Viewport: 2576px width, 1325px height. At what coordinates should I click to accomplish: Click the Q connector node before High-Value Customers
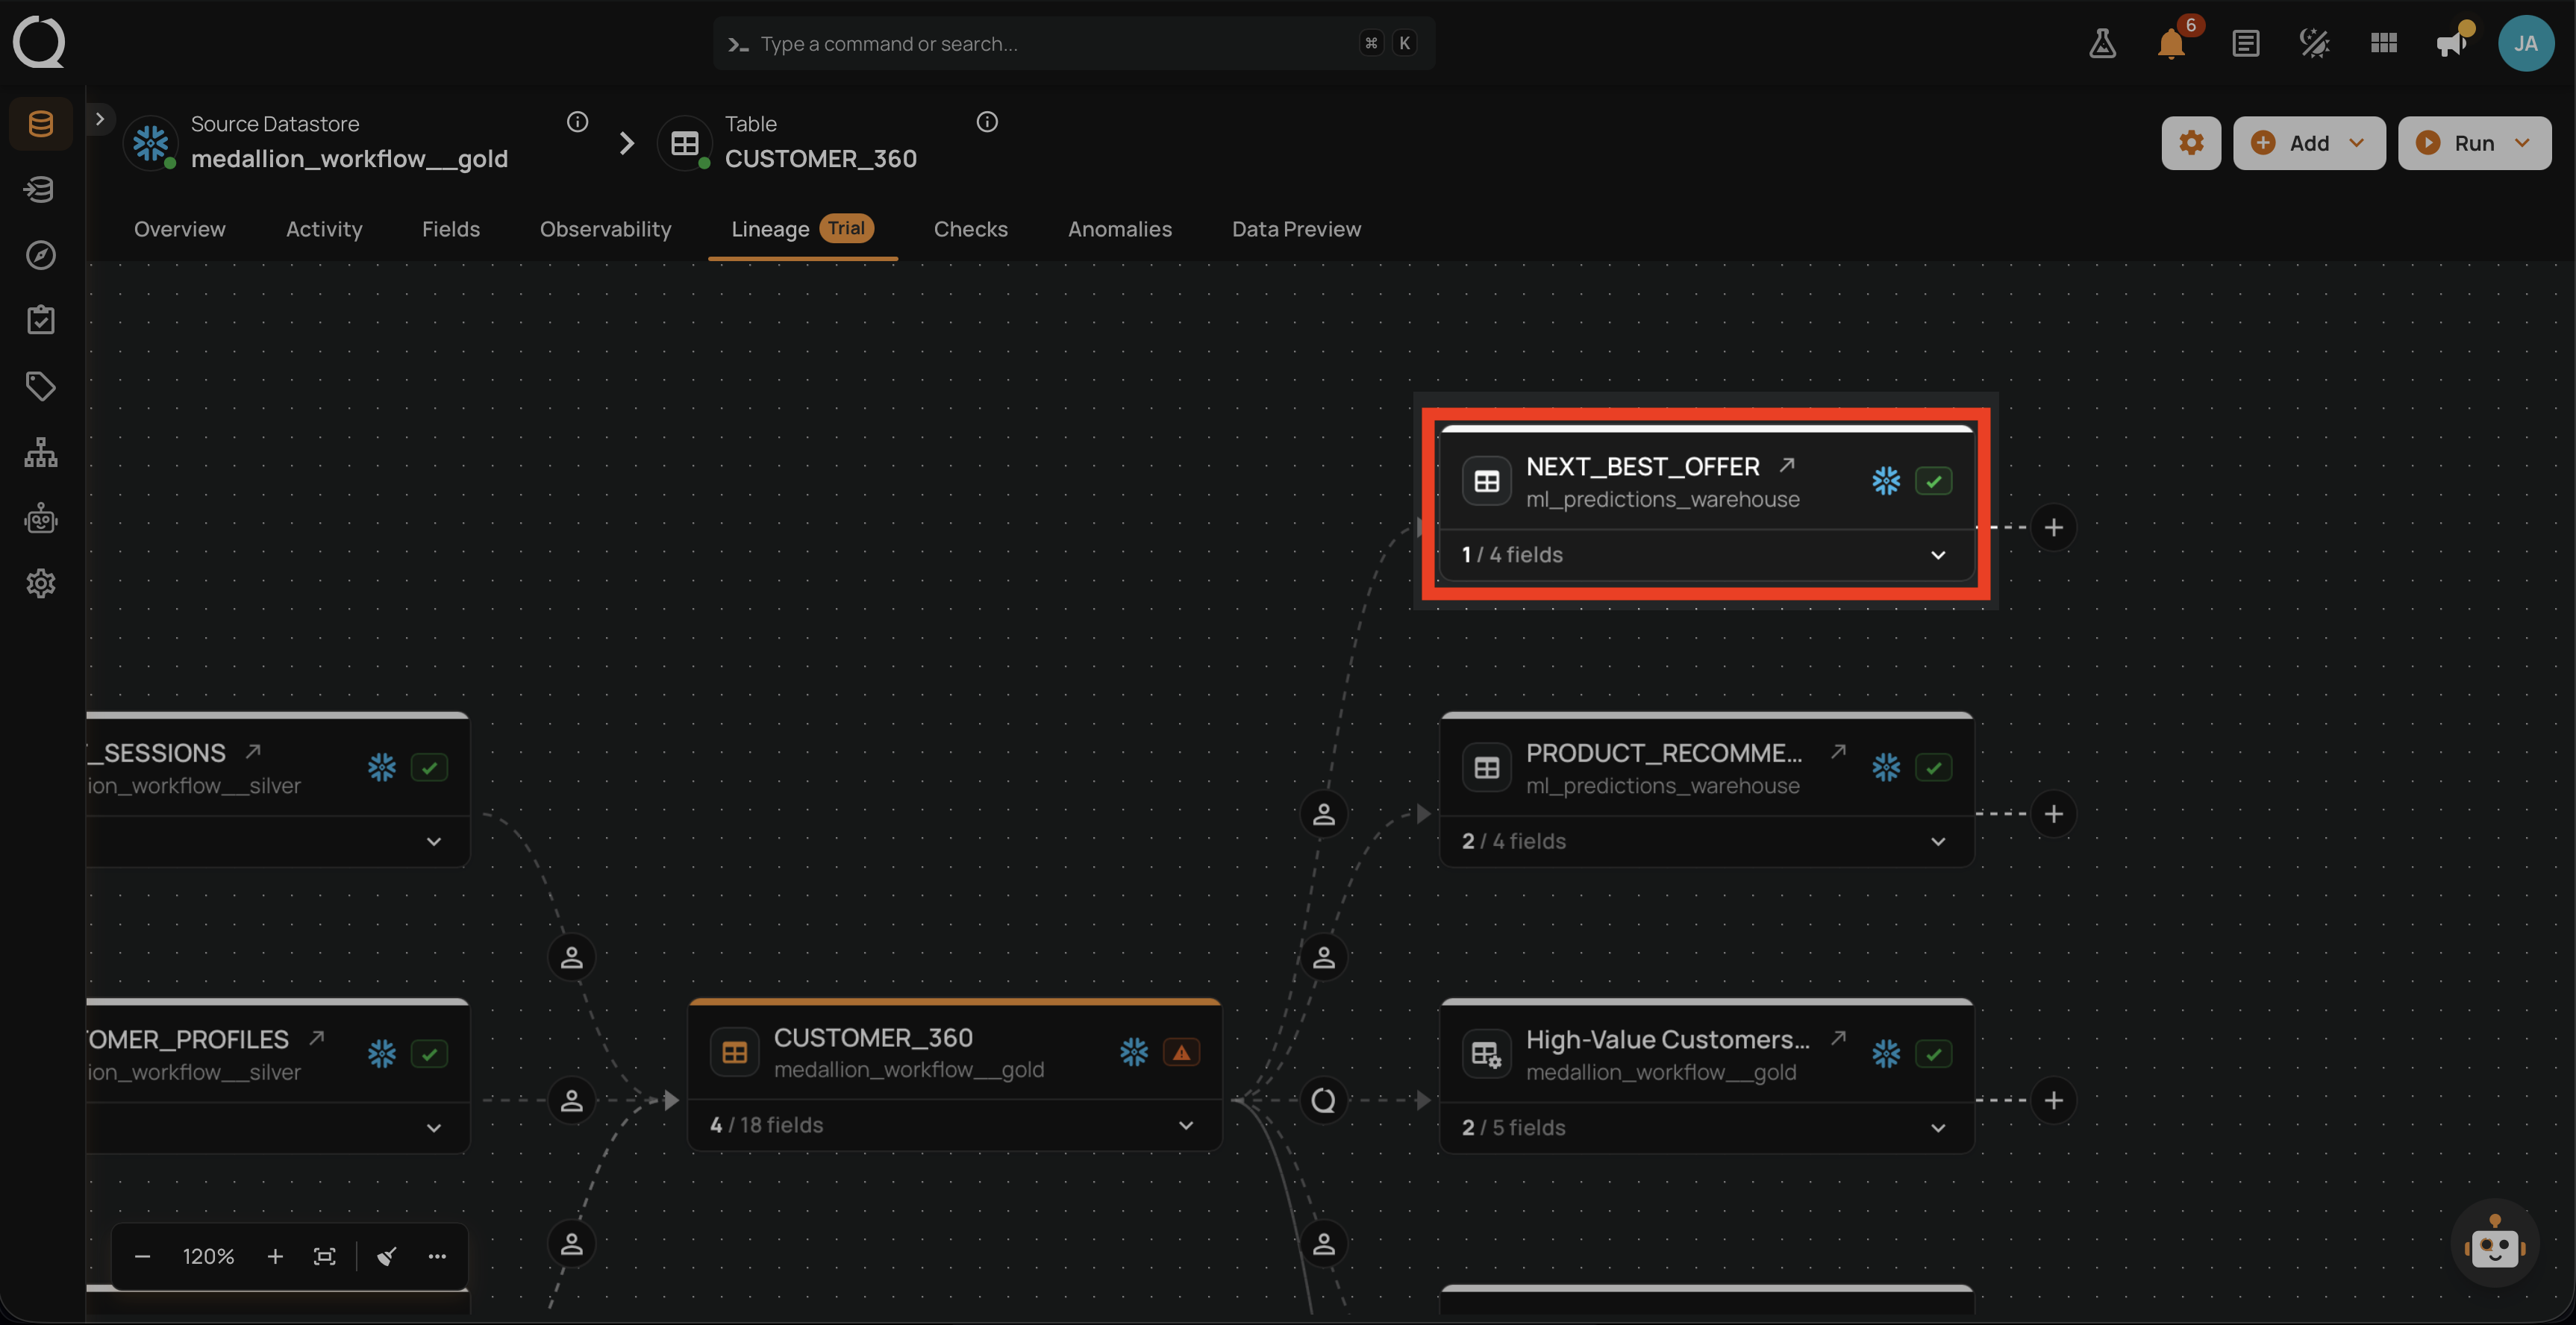coord(1323,1100)
